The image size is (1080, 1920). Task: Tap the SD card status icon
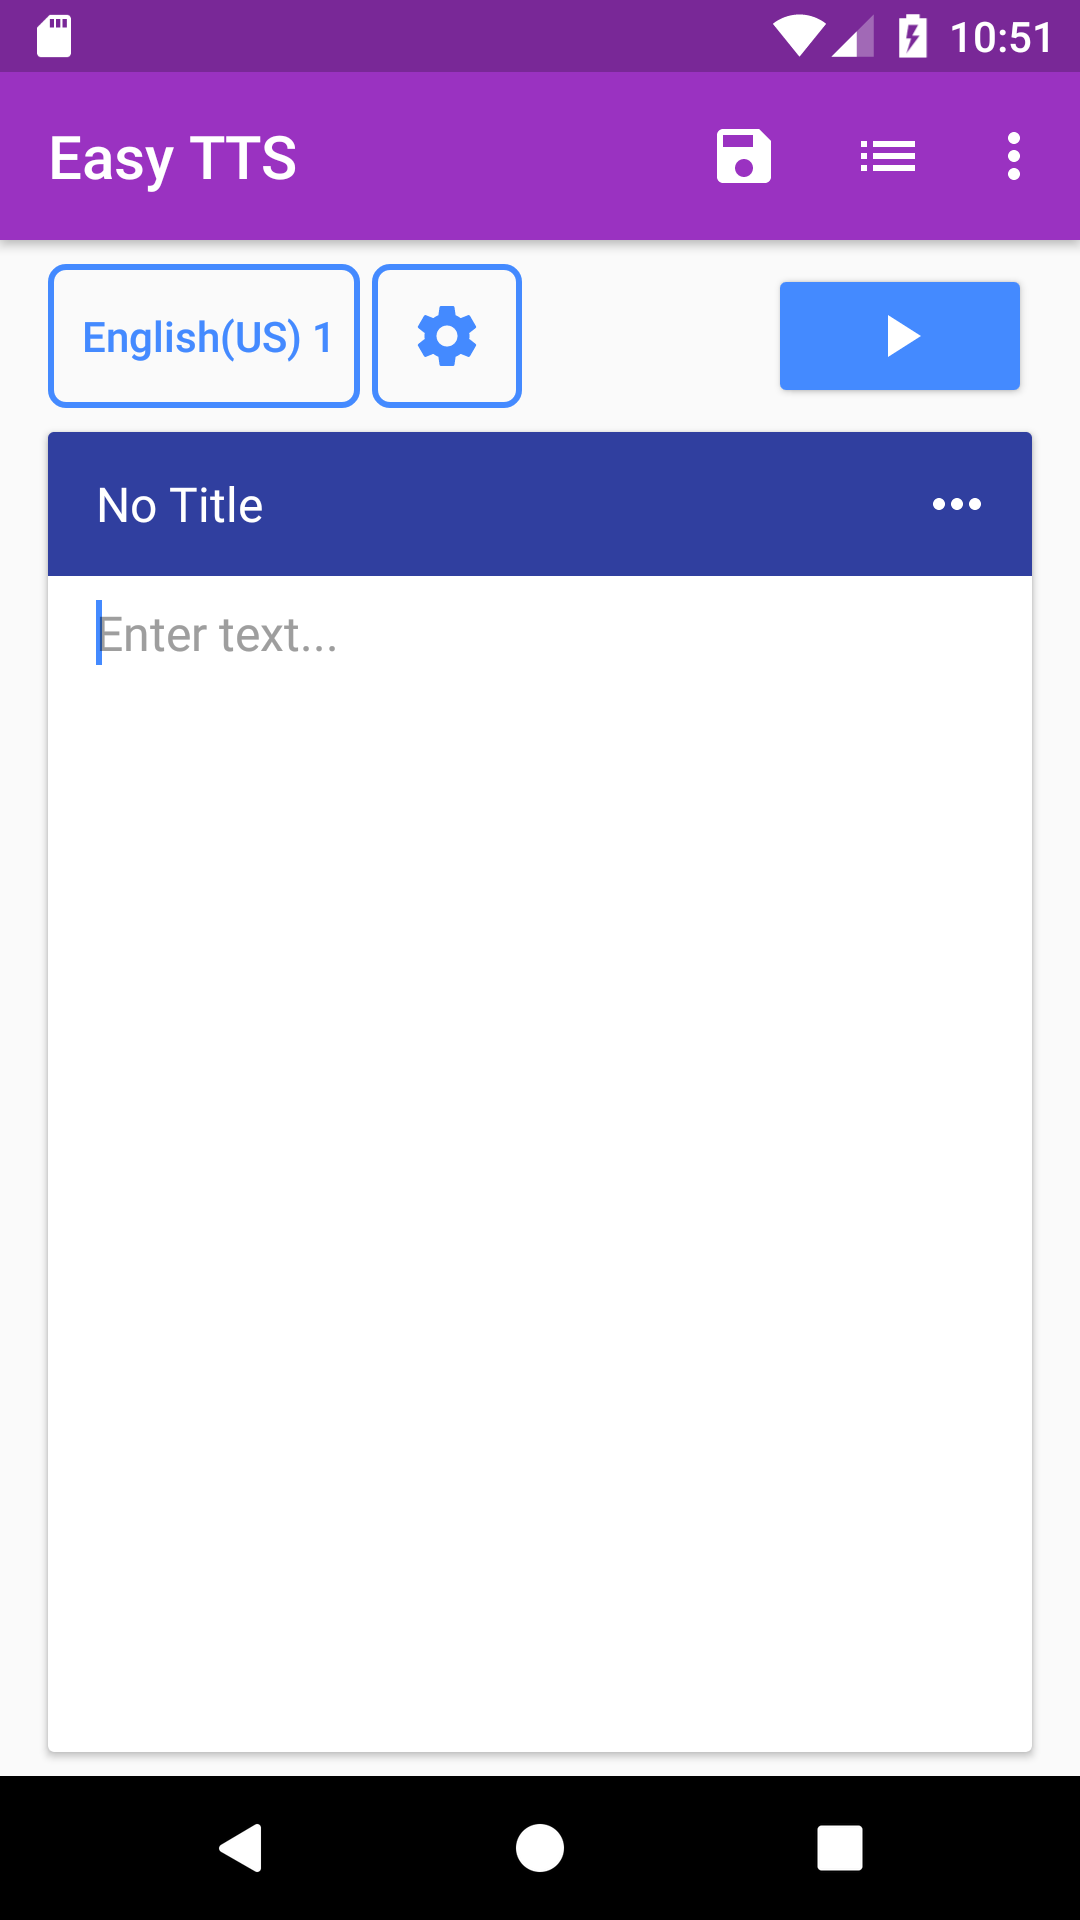55,35
